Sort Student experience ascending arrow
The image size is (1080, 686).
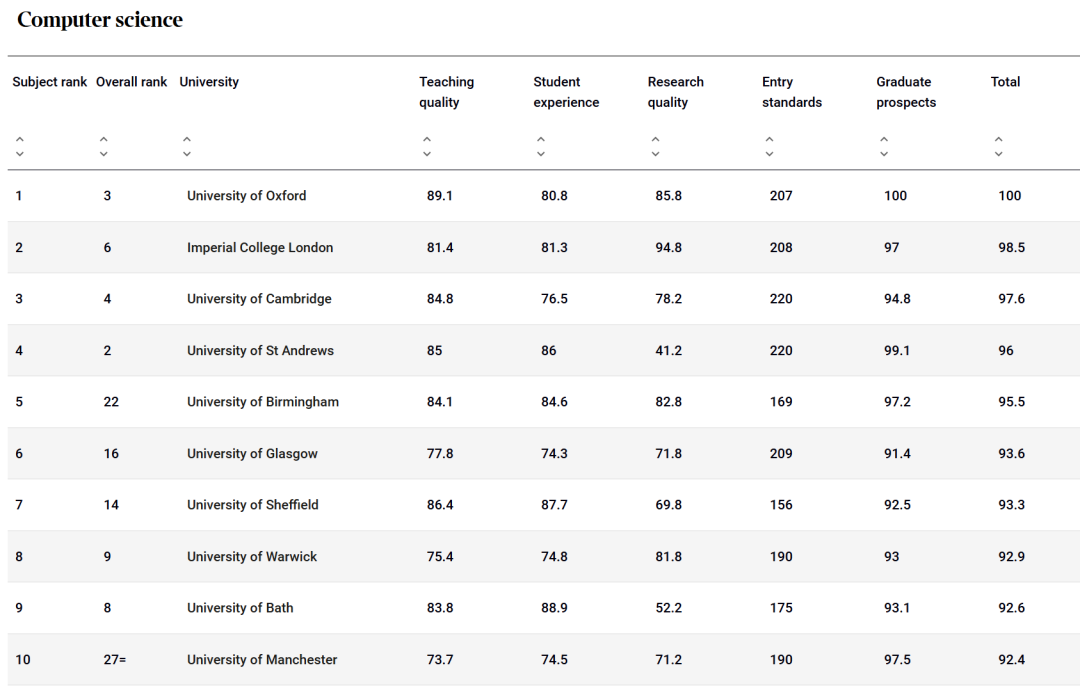541,139
